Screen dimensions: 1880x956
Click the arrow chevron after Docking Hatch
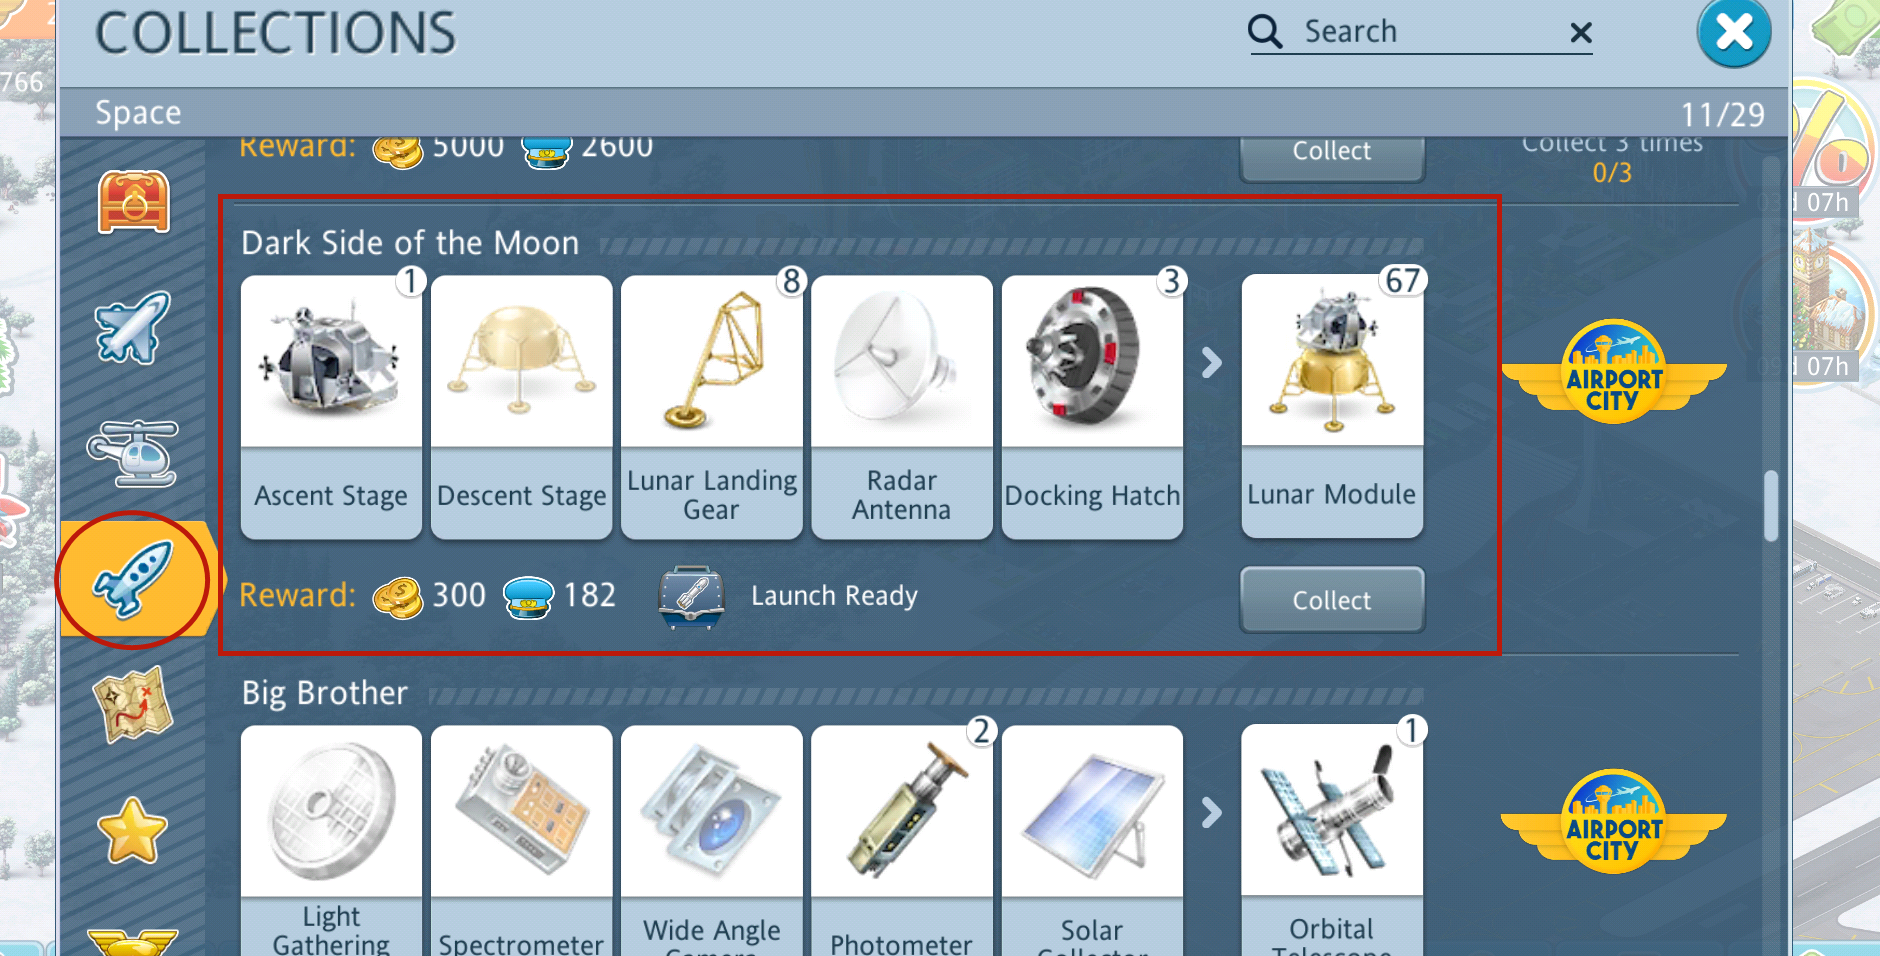point(1212,362)
